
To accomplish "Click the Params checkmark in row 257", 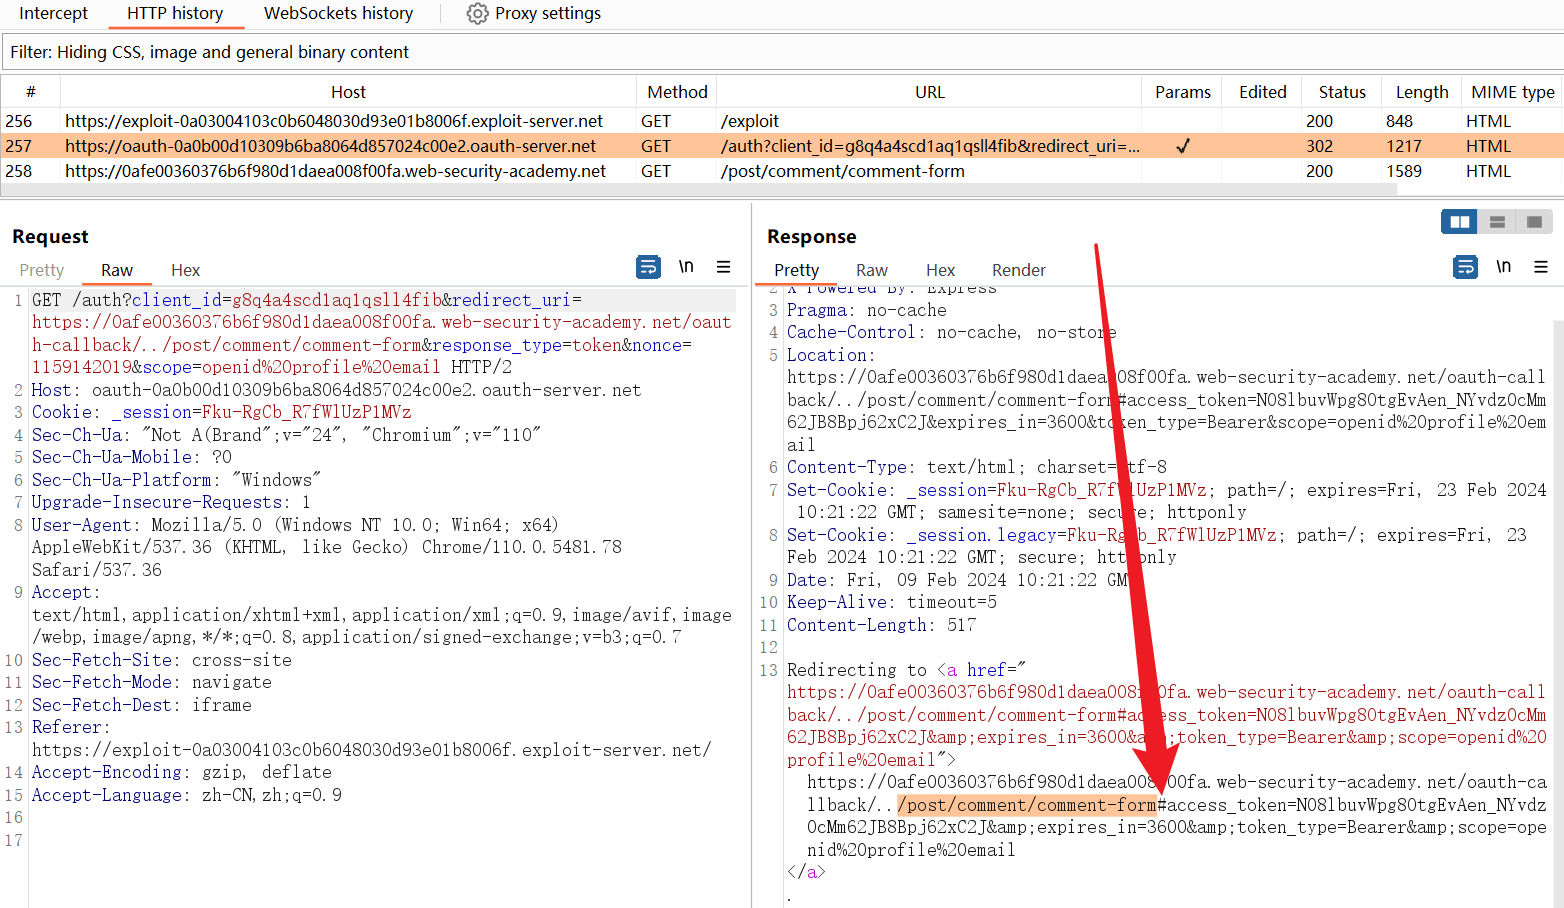I will (x=1183, y=146).
